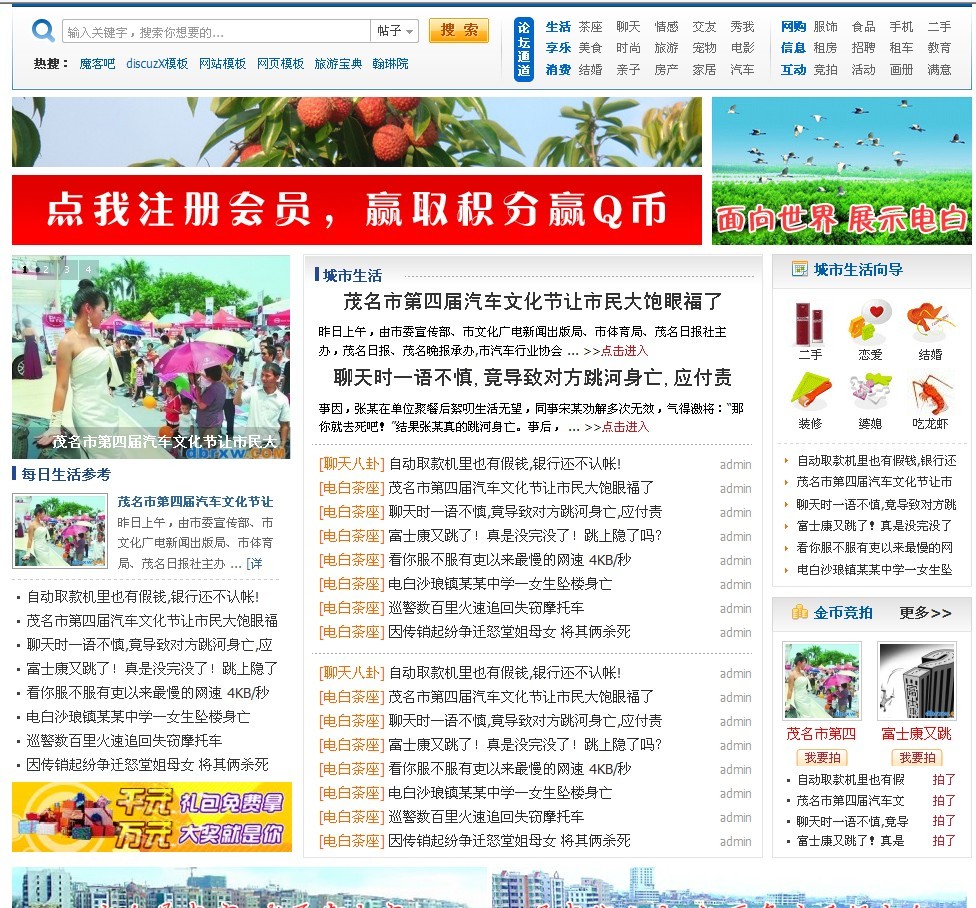976x908 pixels.
Task: Open the 画册 forum link
Action: tap(901, 69)
